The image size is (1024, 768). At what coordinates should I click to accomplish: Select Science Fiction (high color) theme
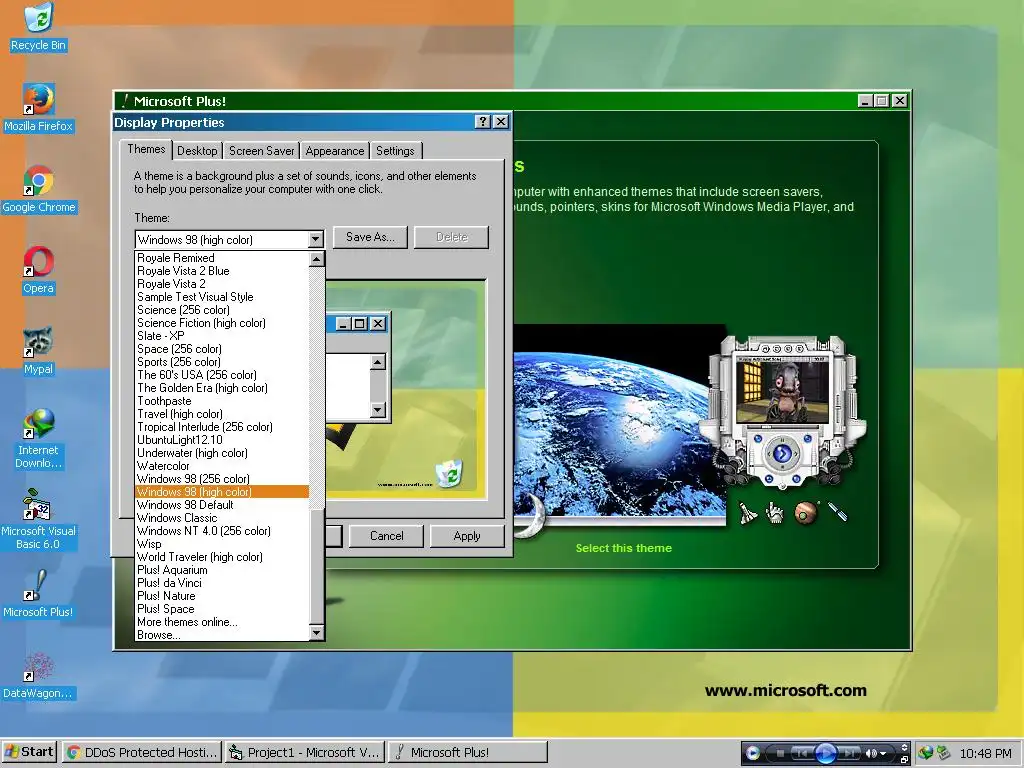222,323
